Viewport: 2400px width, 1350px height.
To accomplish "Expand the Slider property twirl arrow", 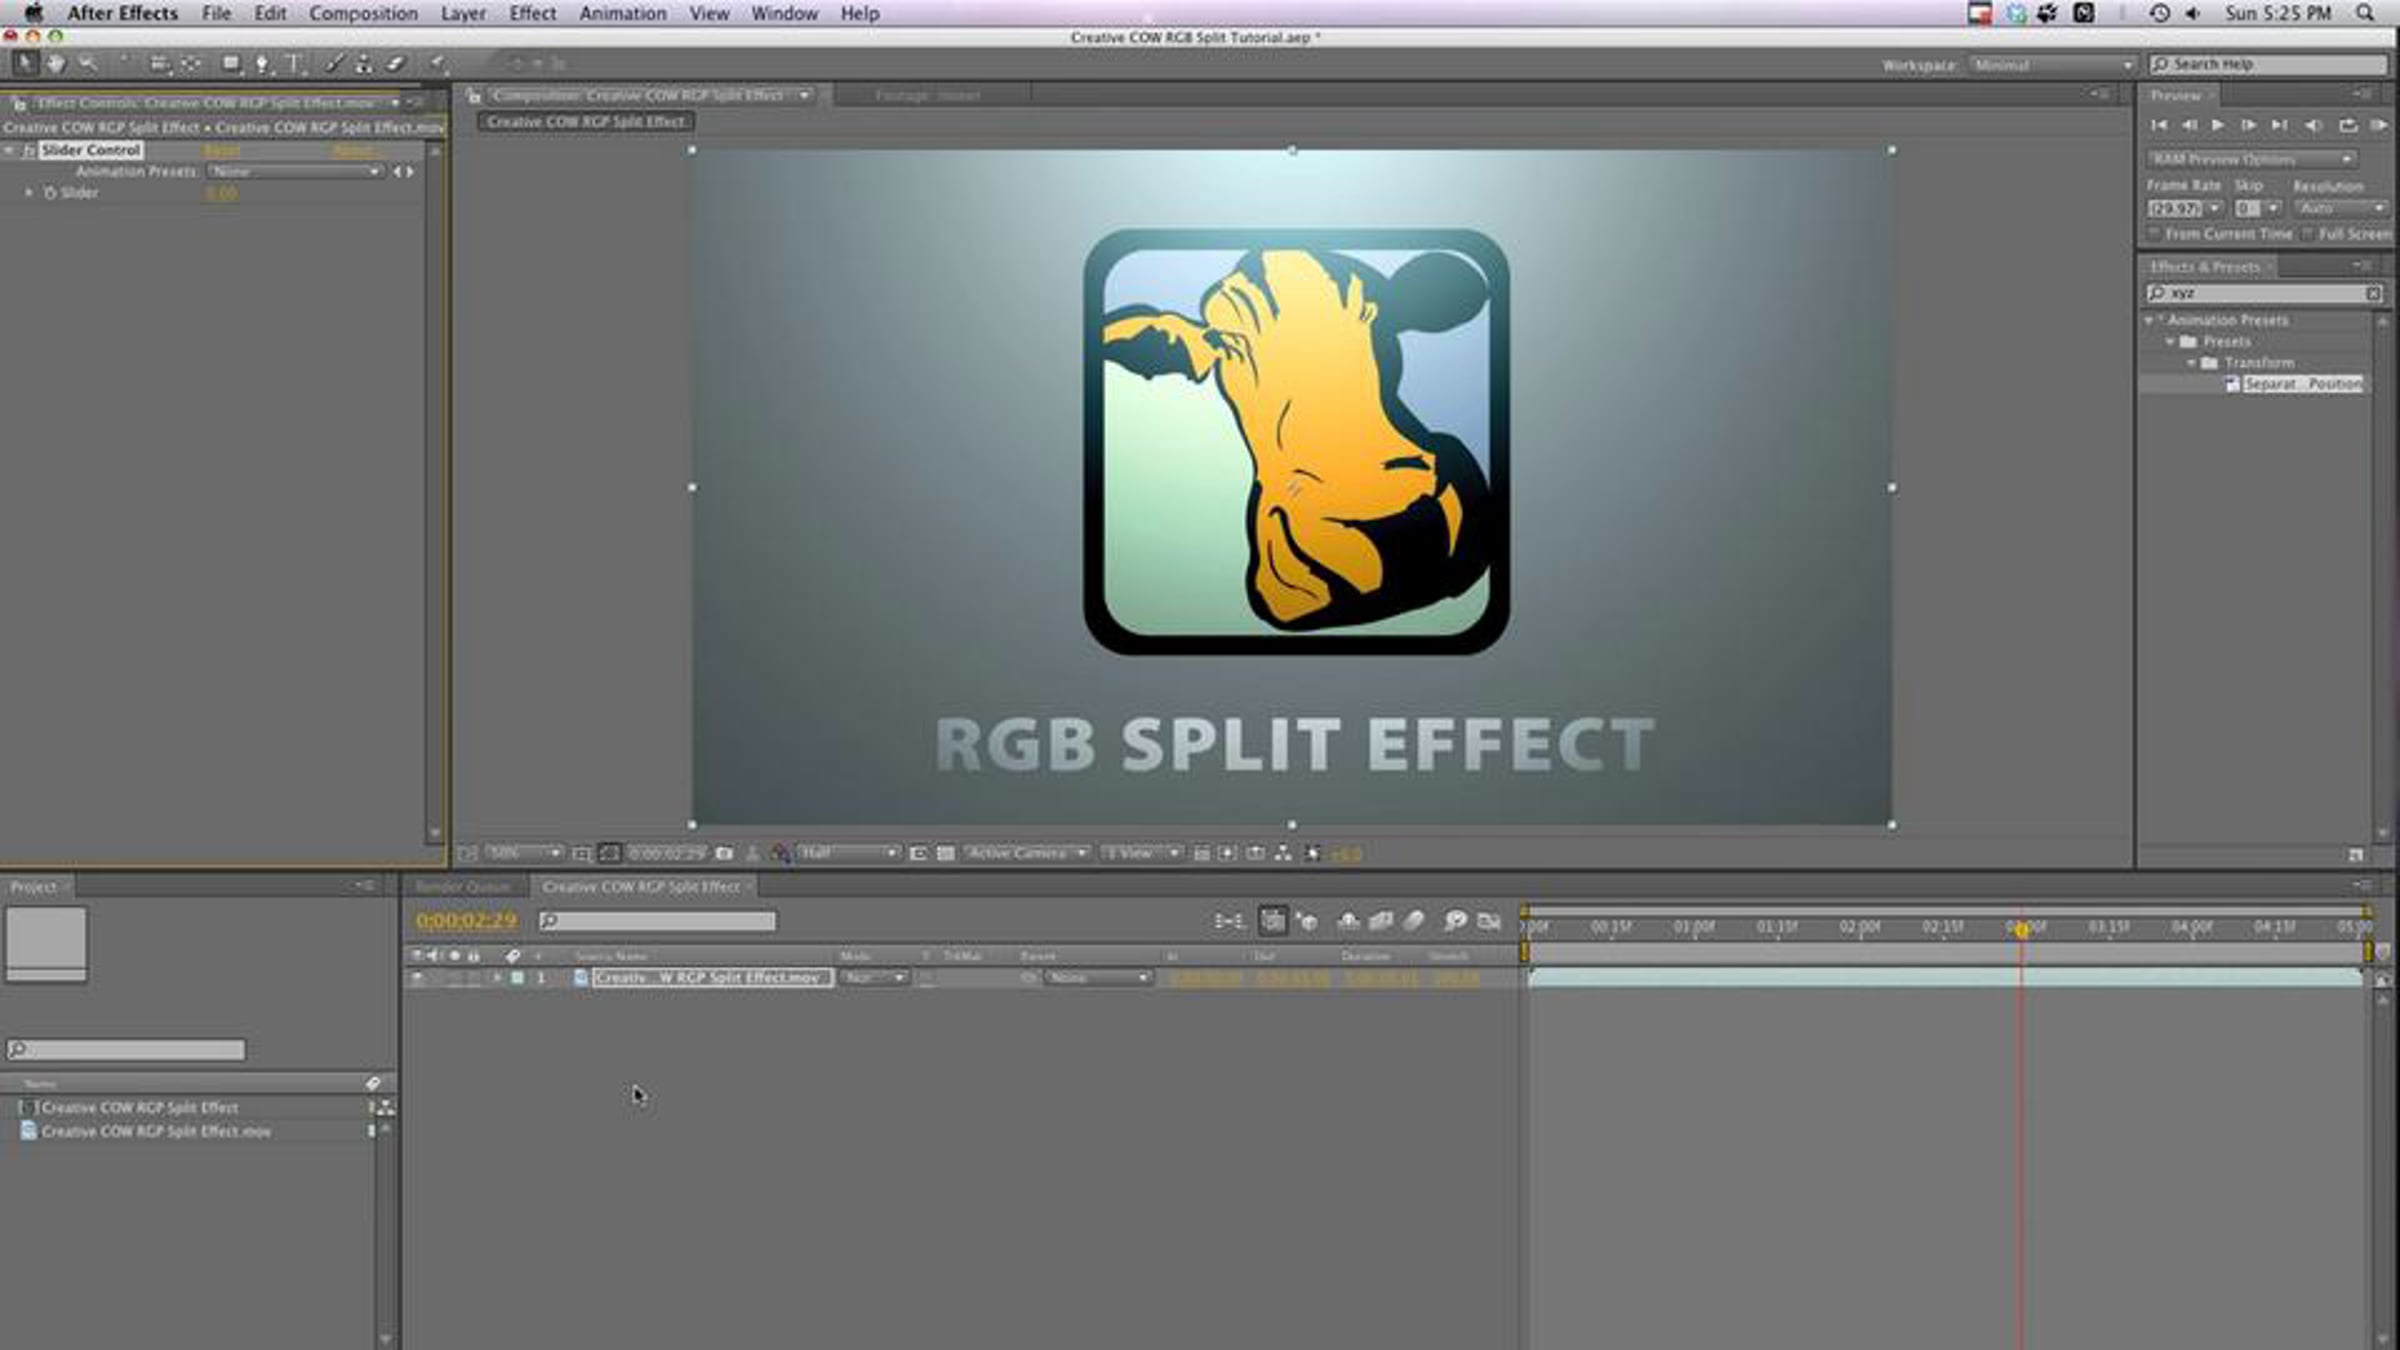I will click(29, 193).
